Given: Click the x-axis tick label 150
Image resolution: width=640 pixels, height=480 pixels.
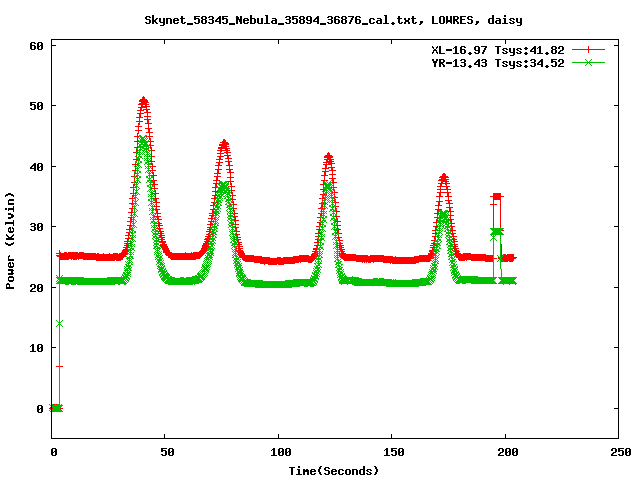Looking at the screenshot, I should click(x=393, y=452).
